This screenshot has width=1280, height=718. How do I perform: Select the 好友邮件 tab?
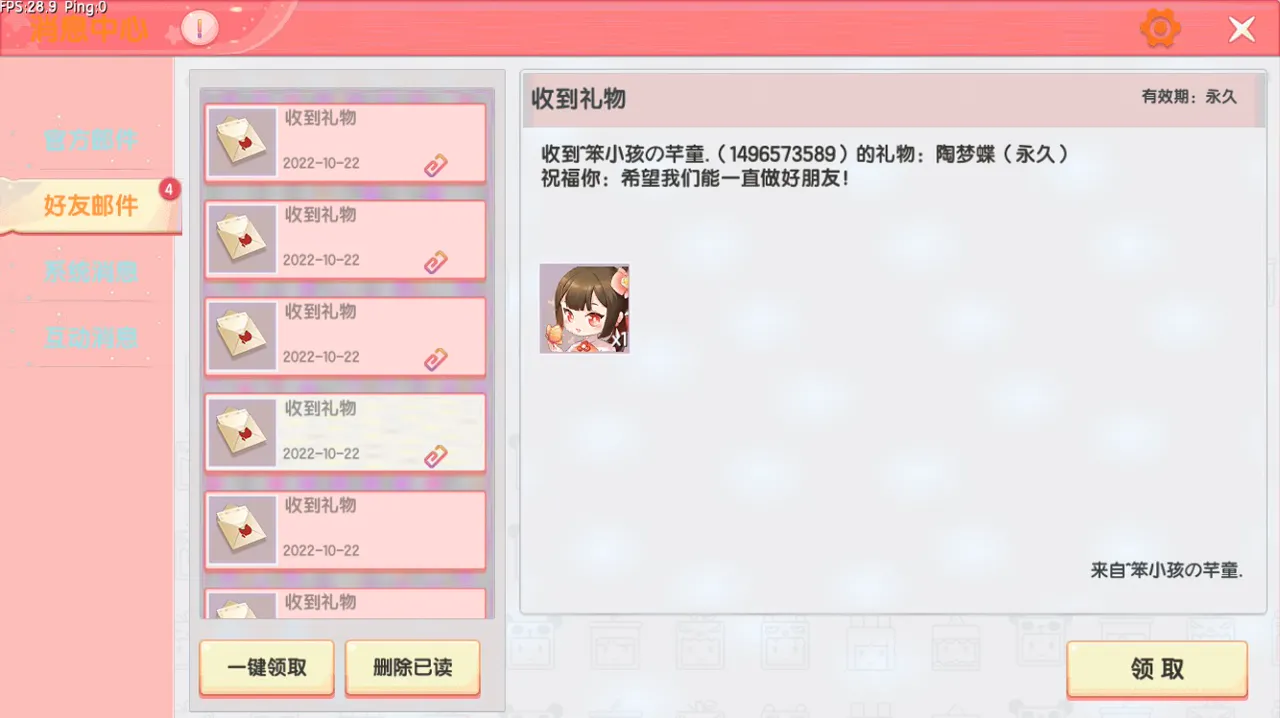pos(90,206)
